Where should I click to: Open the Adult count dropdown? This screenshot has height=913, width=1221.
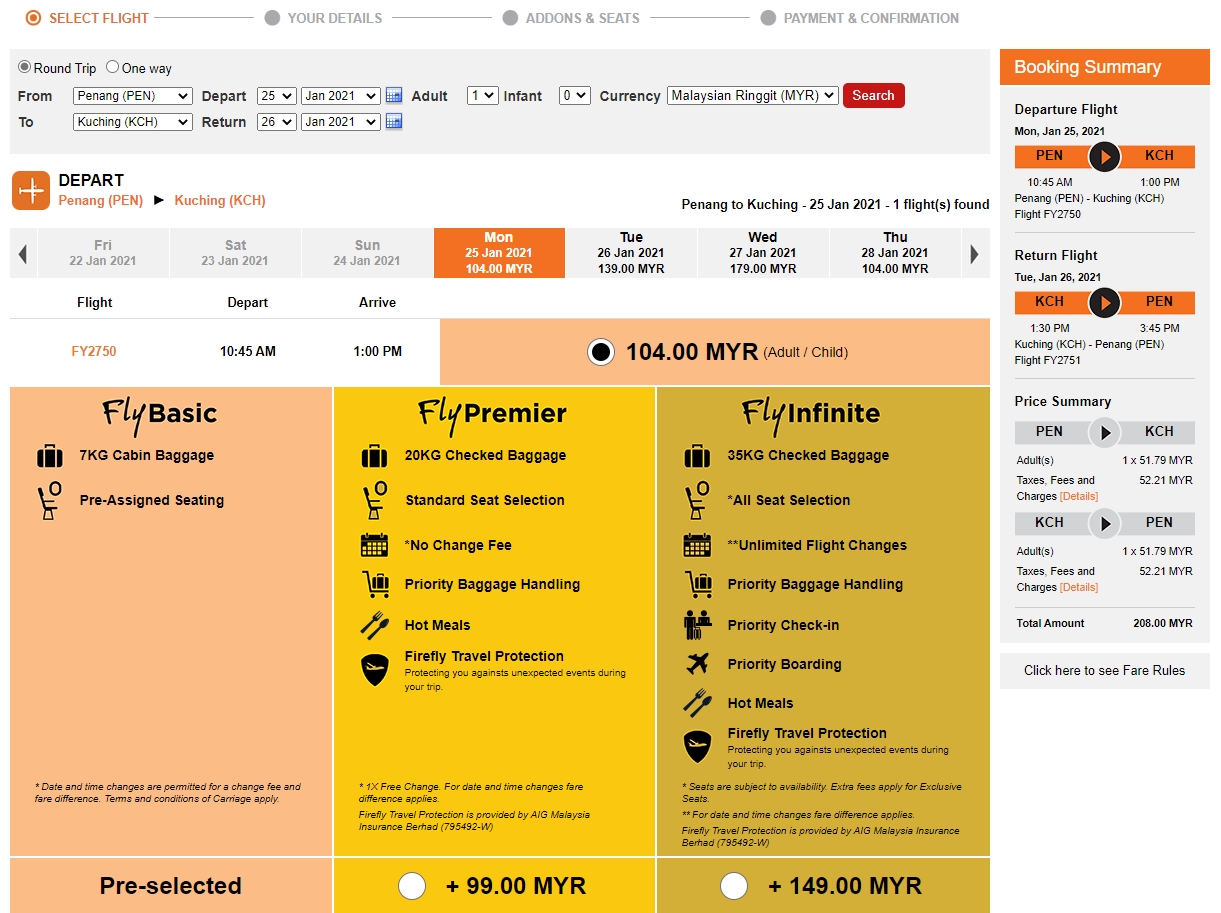tap(482, 96)
